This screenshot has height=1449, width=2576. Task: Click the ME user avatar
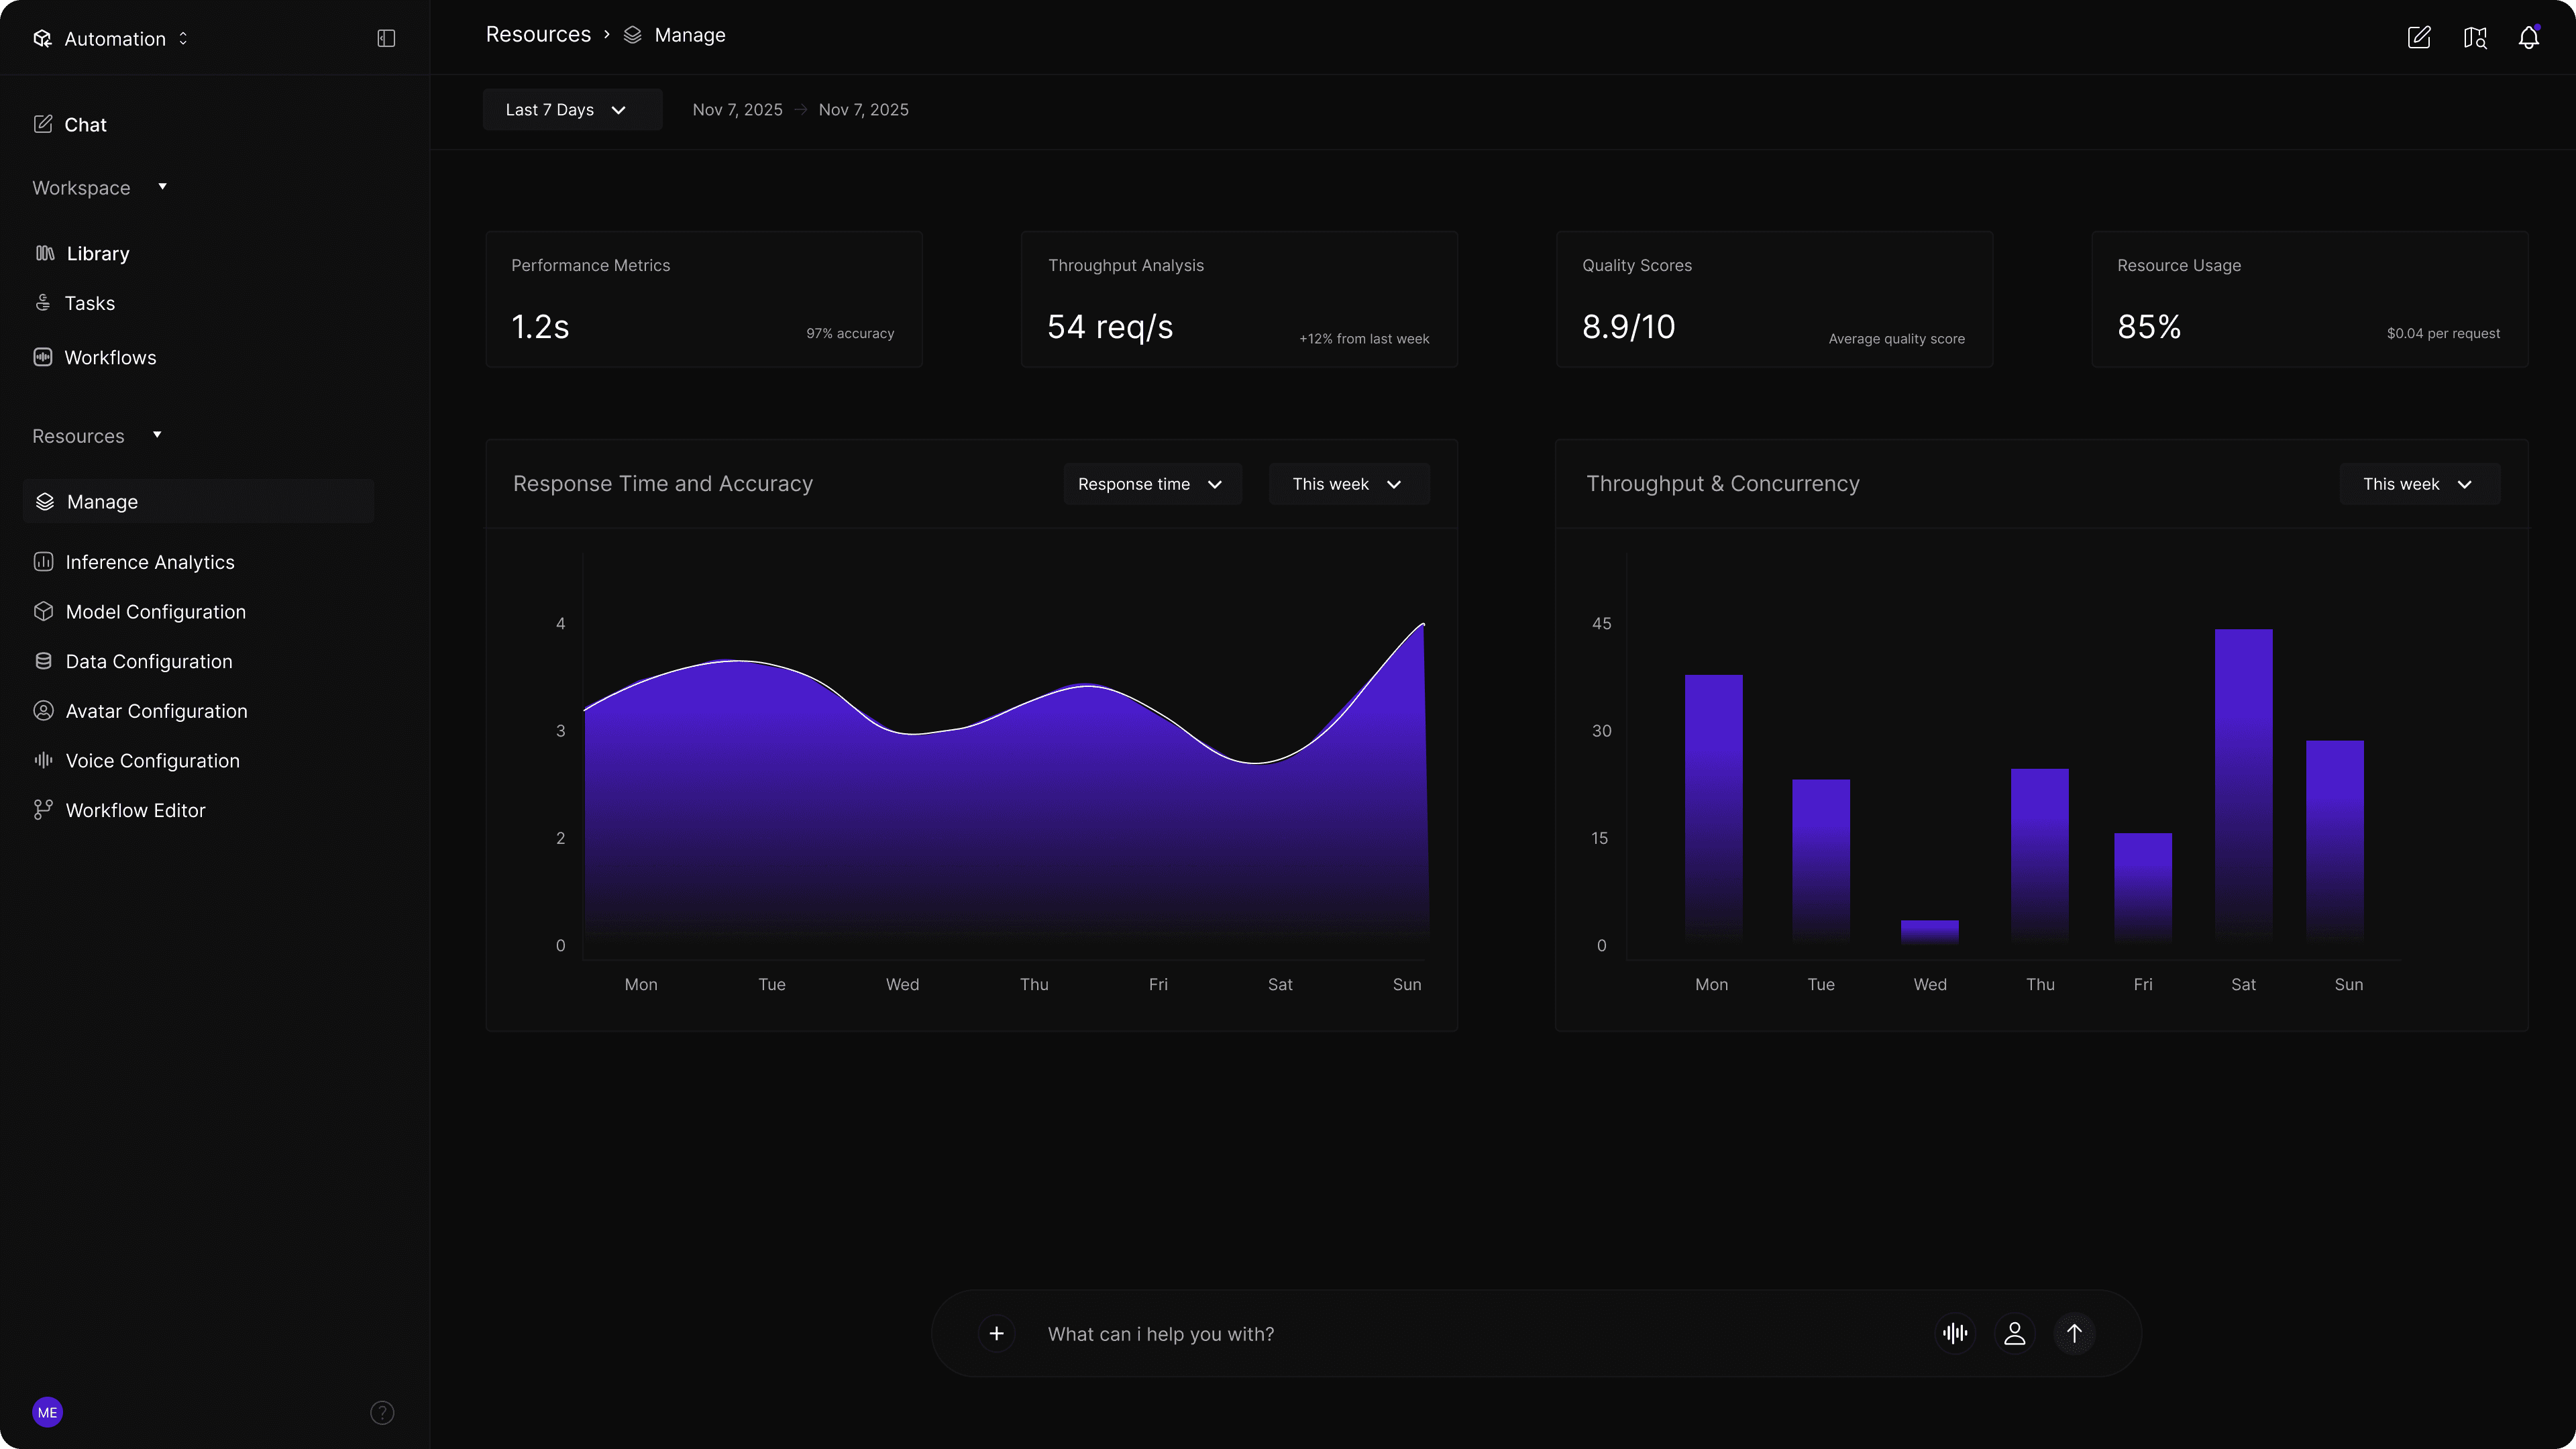47,1412
